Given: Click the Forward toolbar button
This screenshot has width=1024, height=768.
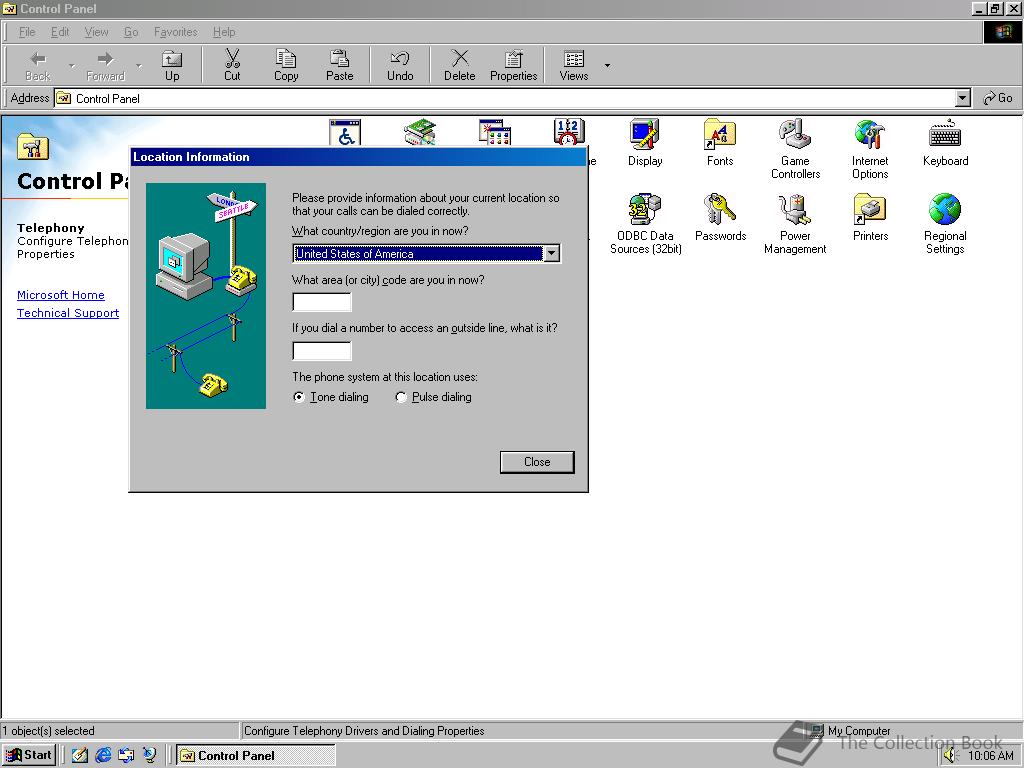Looking at the screenshot, I should click(x=105, y=65).
